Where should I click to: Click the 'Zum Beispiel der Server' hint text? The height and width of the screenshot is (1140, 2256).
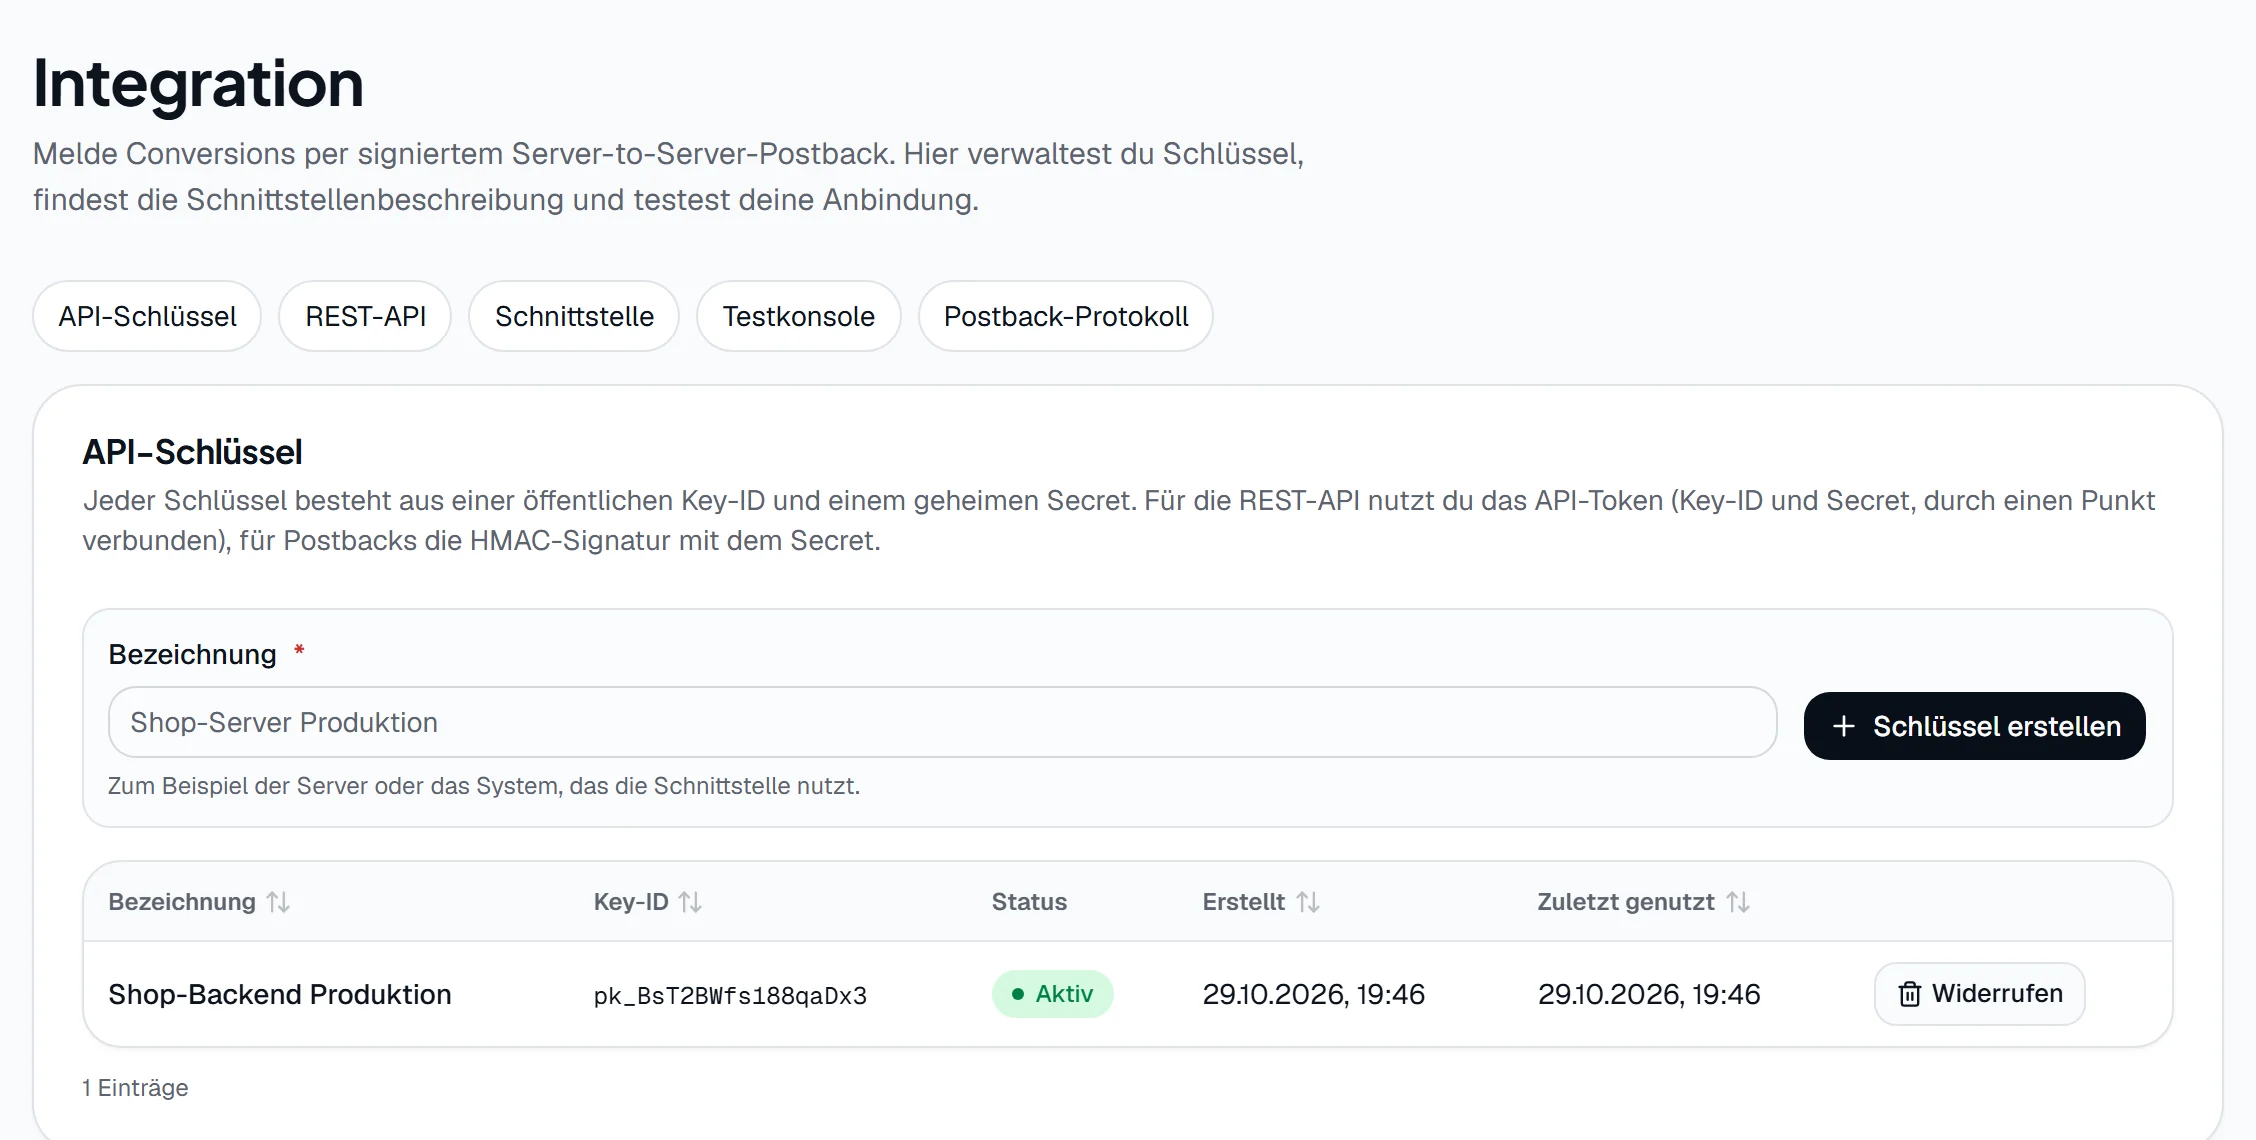[x=484, y=786]
